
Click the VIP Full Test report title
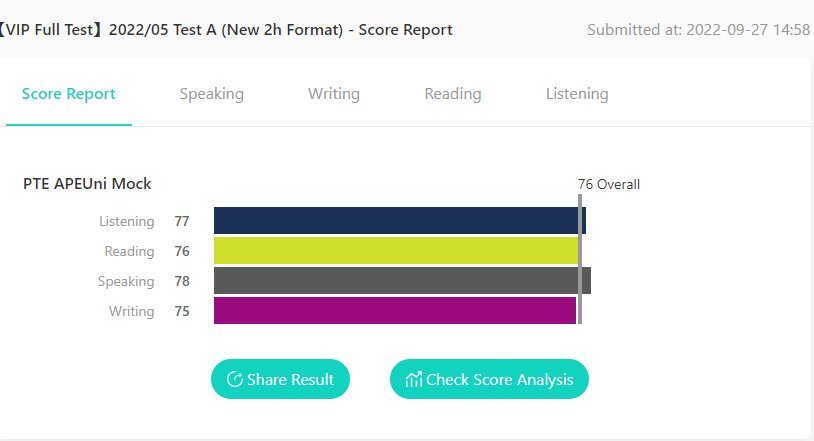(x=227, y=30)
